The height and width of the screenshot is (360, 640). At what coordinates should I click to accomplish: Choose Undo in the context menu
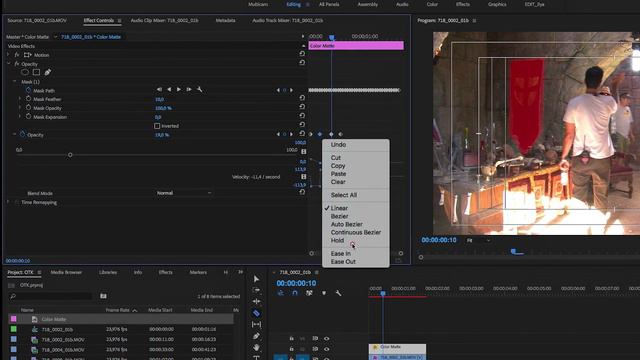[x=338, y=144]
